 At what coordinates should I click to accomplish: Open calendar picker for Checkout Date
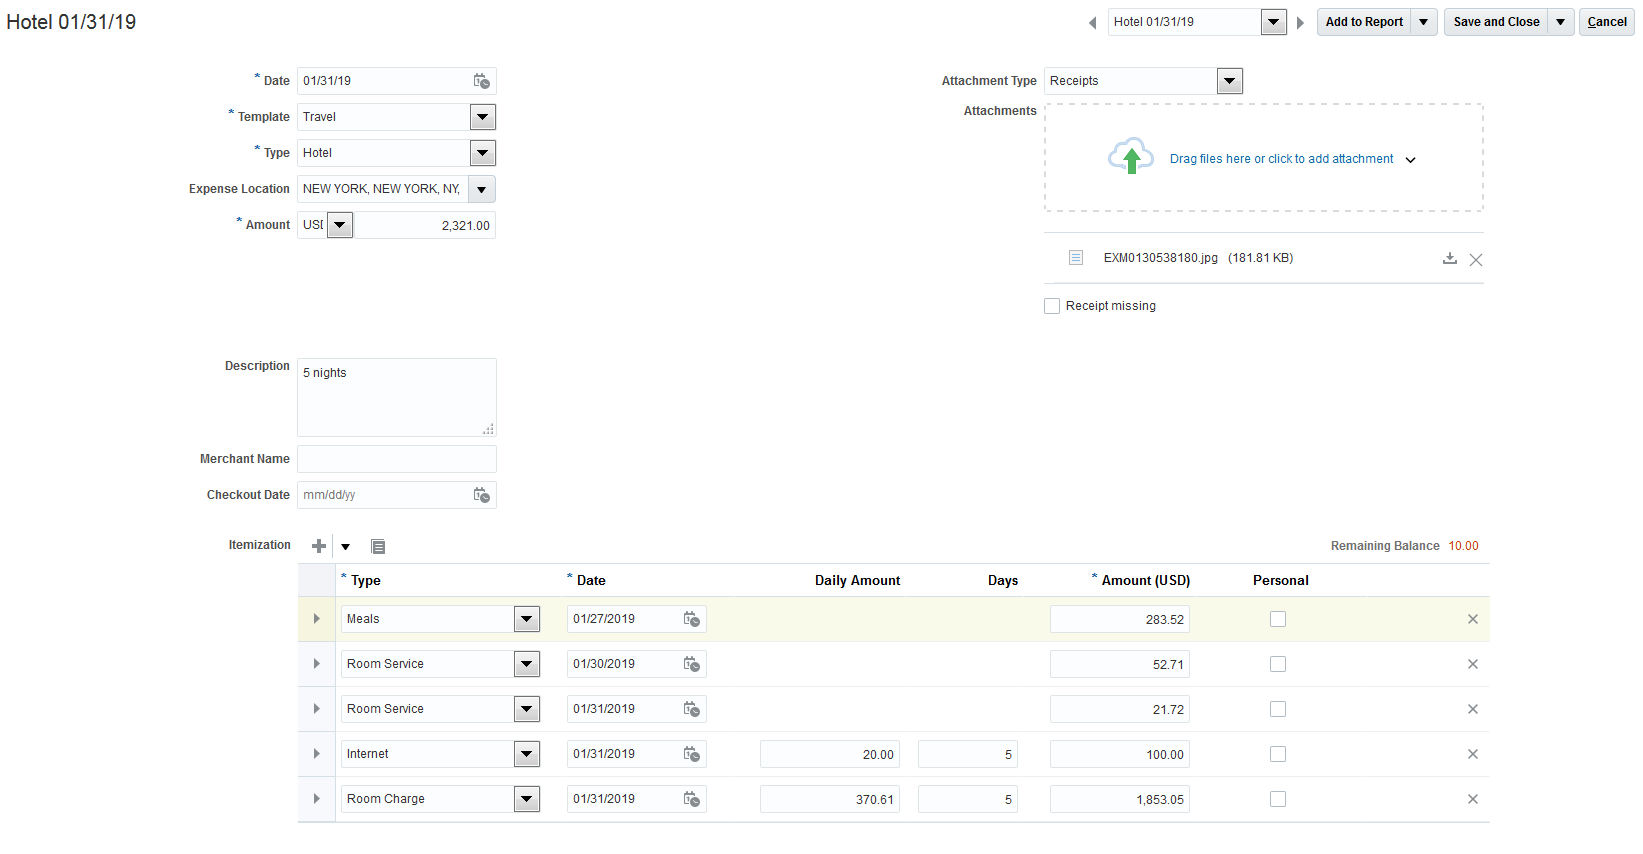481,495
